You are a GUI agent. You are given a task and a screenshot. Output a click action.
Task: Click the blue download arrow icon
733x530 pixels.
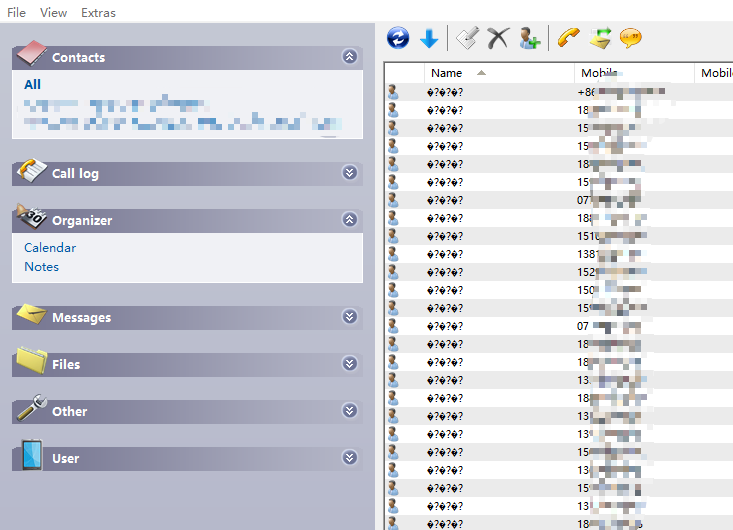point(429,39)
